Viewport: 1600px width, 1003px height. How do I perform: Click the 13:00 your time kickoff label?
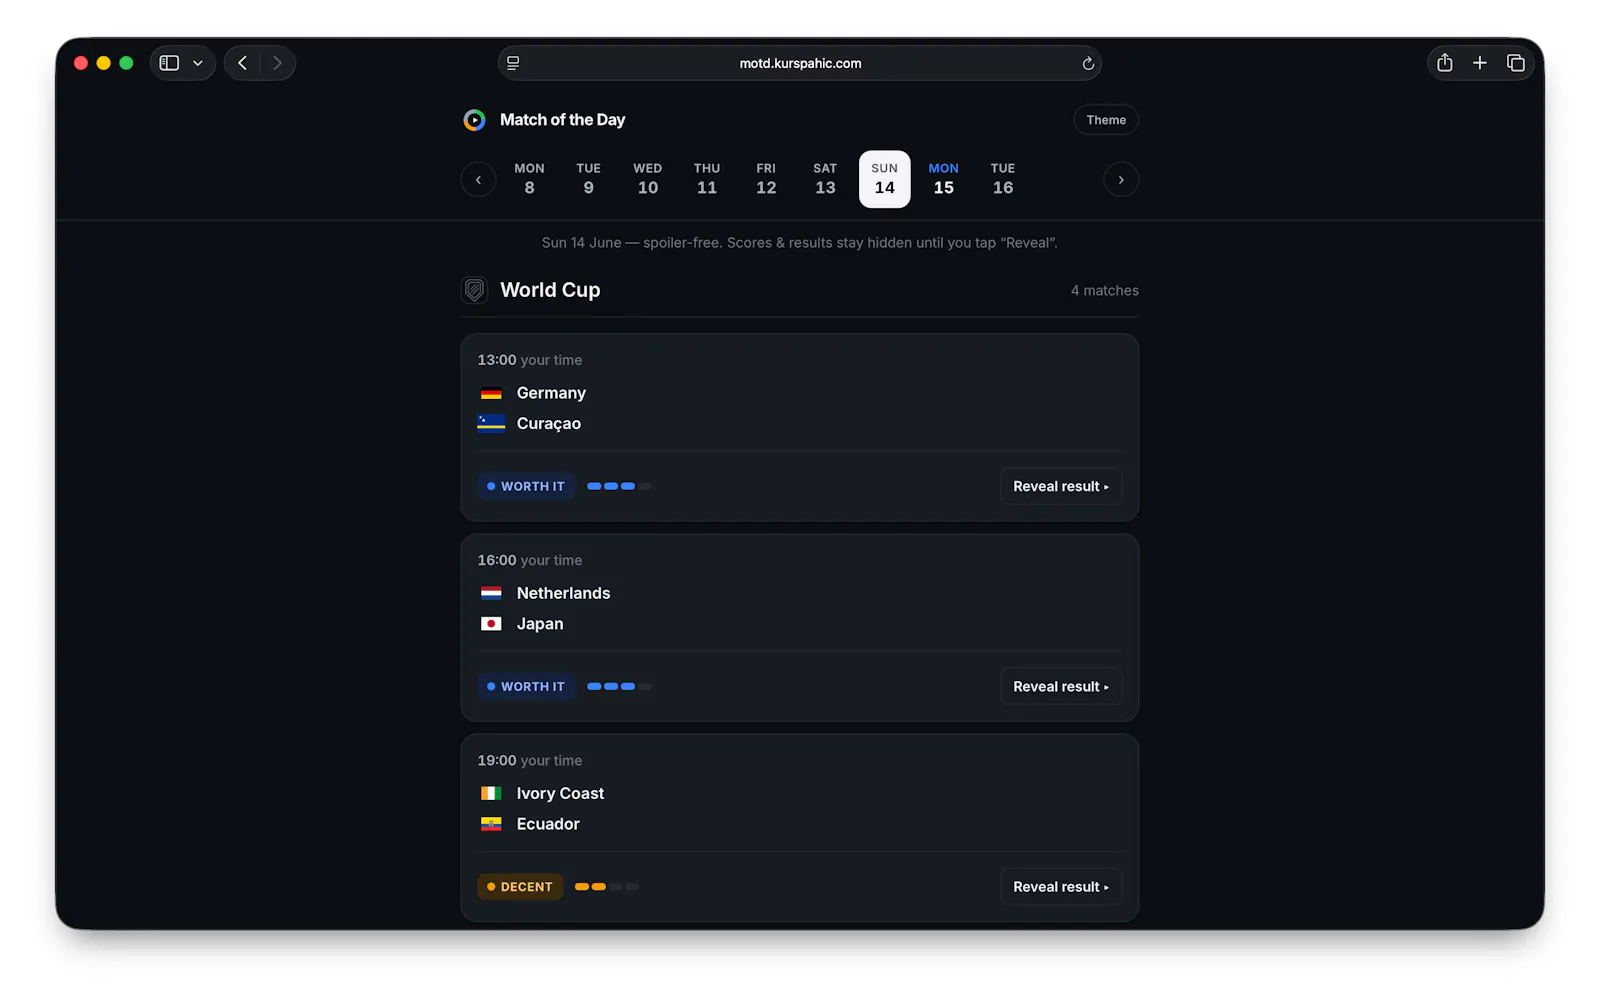(530, 360)
